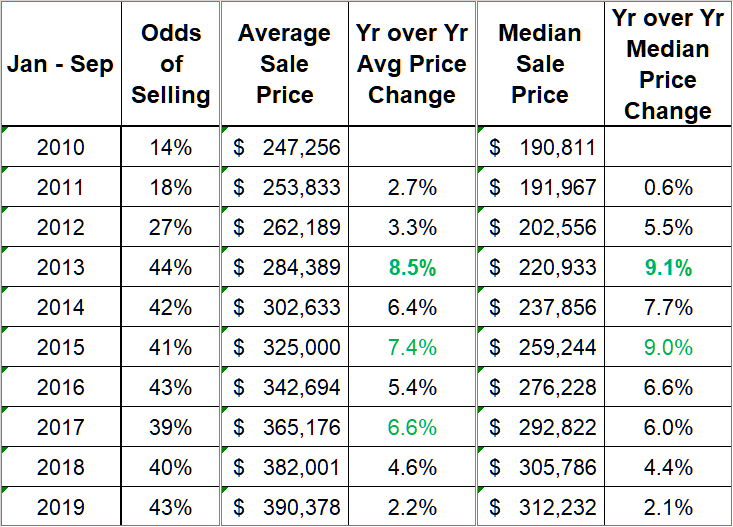Click the 2016 median price $276,228
This screenshot has height=527, width=733.
(x=543, y=388)
